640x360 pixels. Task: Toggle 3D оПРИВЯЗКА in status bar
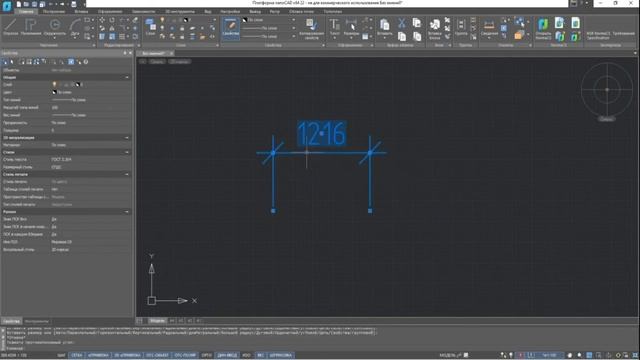click(127, 355)
